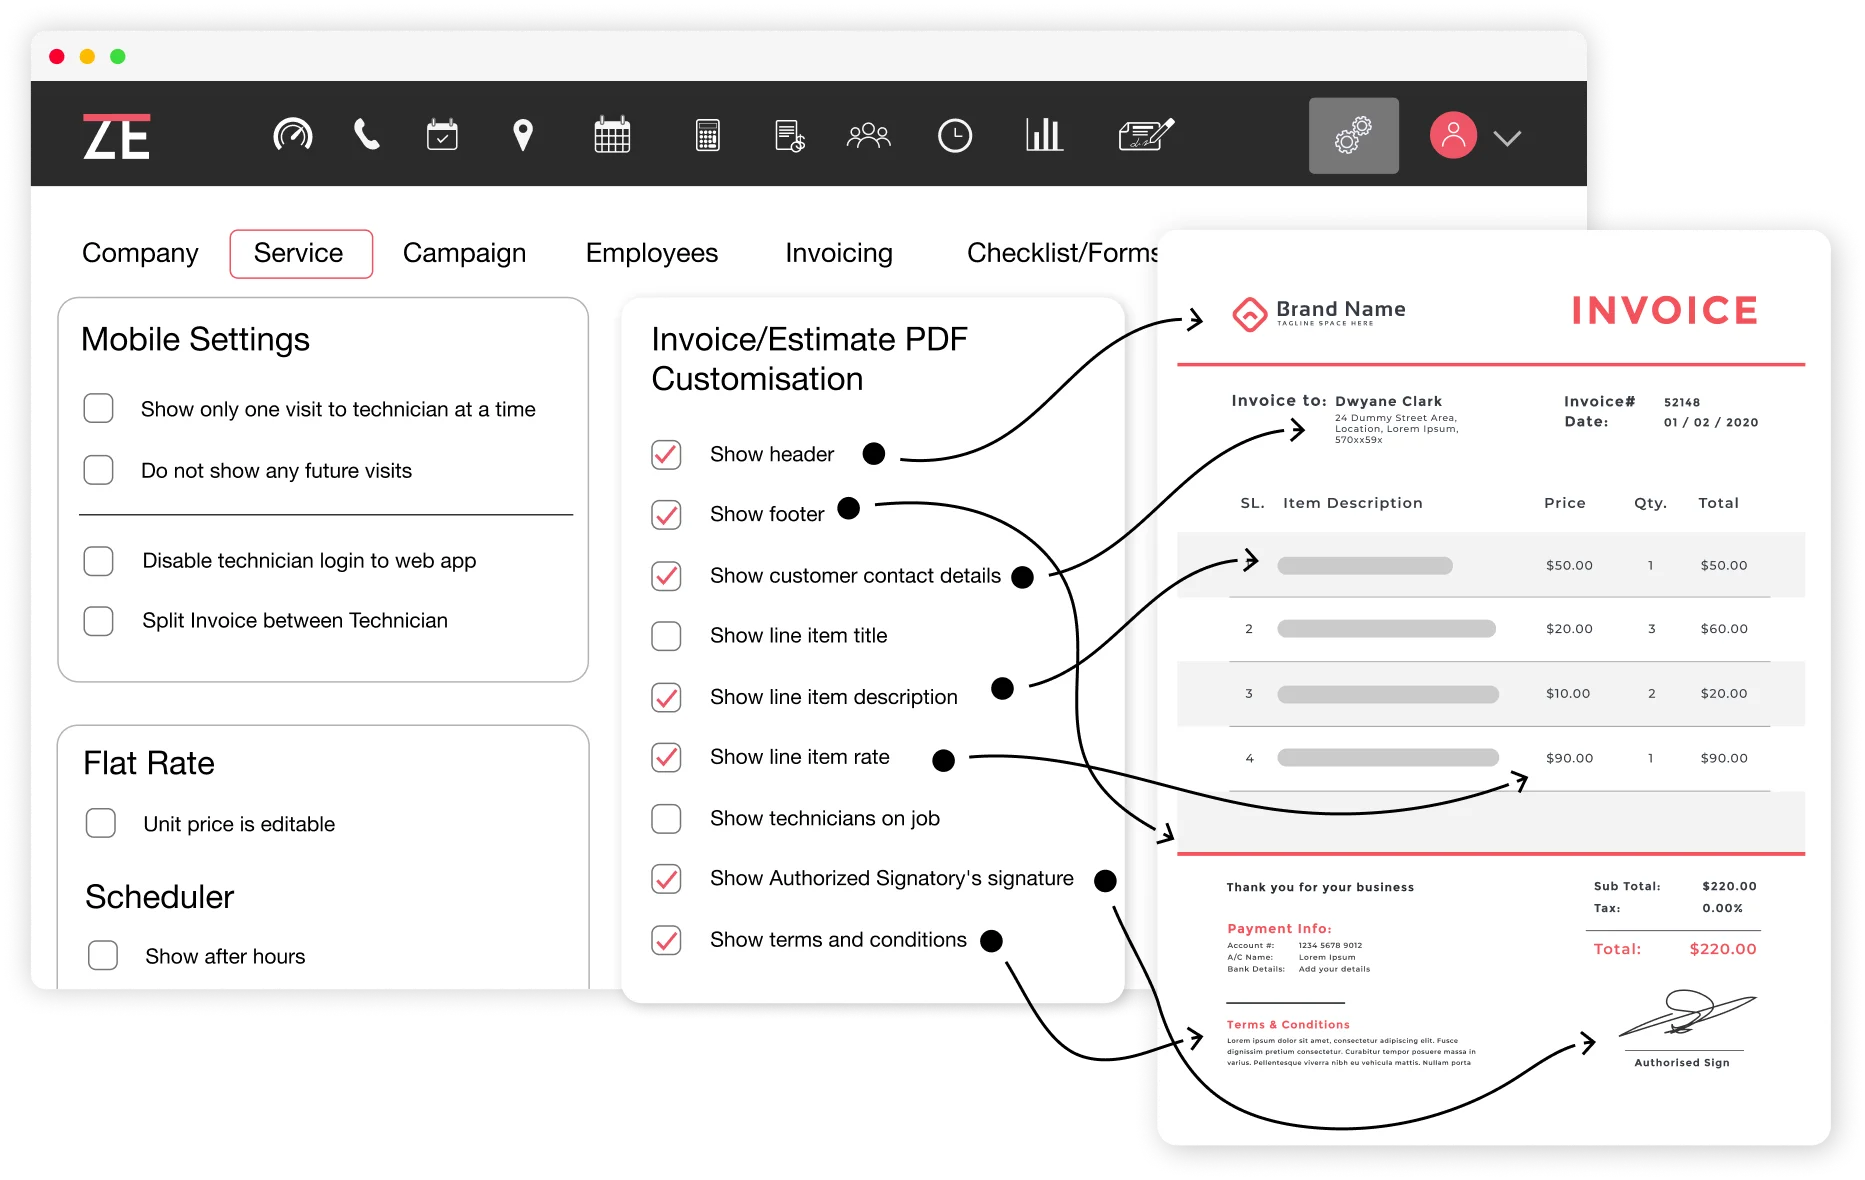Click the $90.00 price in row 4
1865x1180 pixels.
[1569, 758]
